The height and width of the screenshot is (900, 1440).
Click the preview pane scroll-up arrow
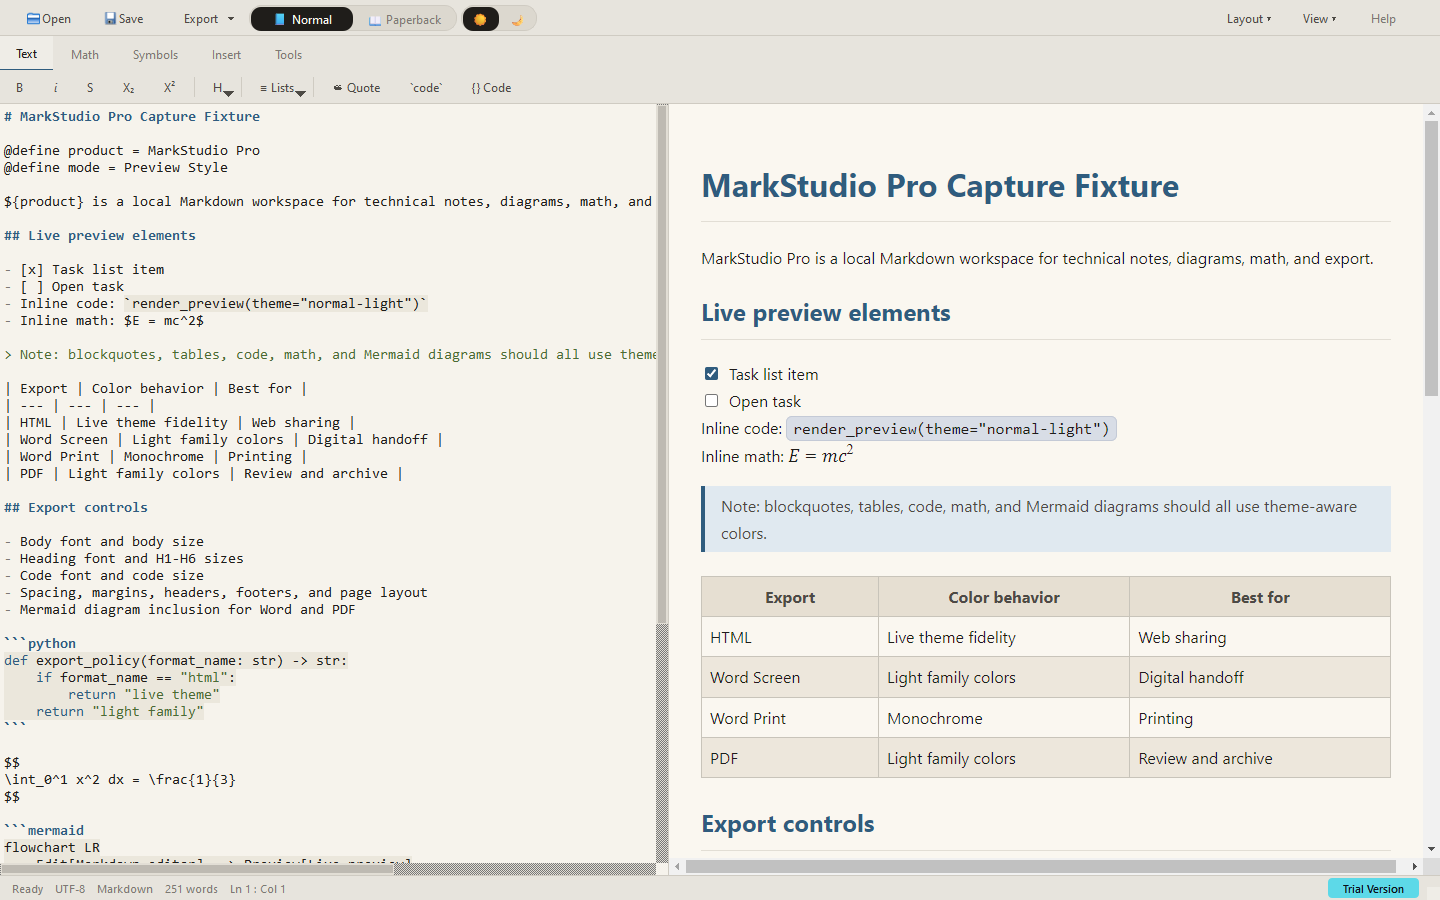(x=1431, y=113)
